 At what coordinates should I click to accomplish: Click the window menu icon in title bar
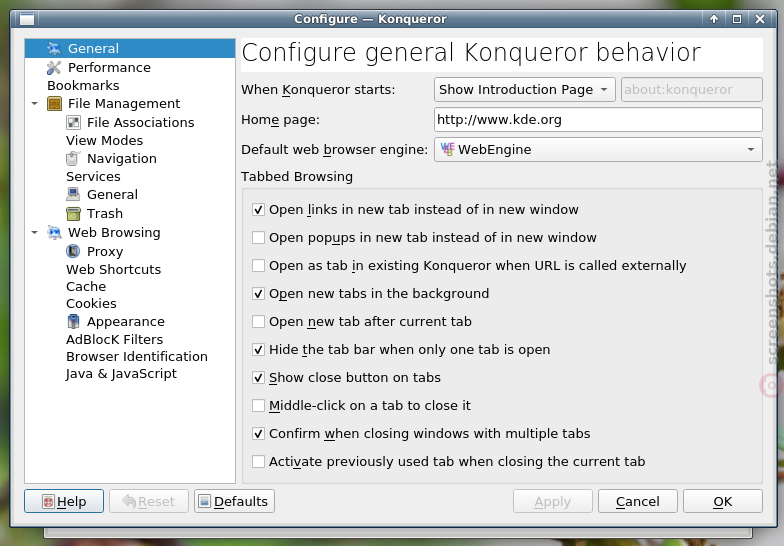coord(26,19)
